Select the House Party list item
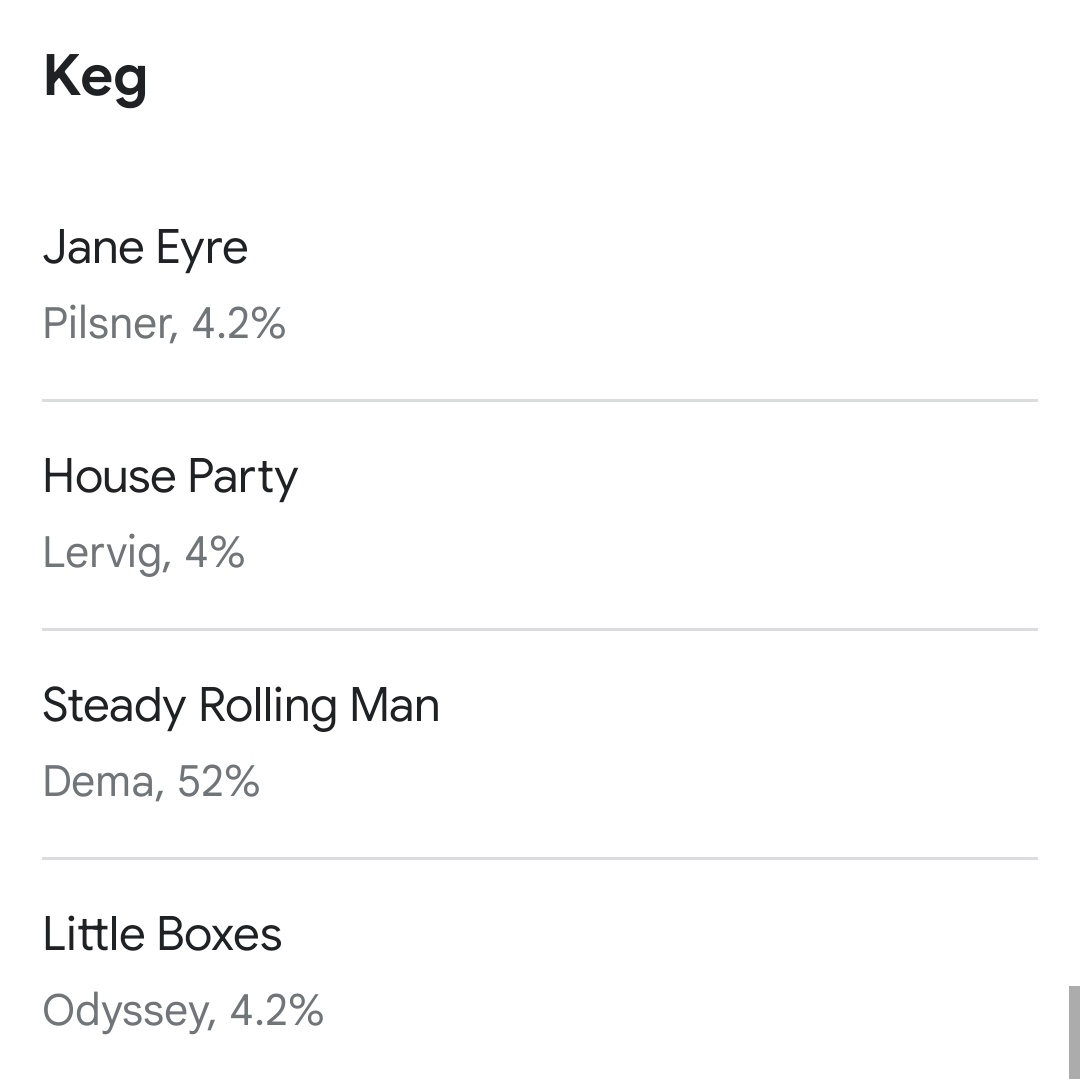Screen dimensions: 1080x1079 170,477
